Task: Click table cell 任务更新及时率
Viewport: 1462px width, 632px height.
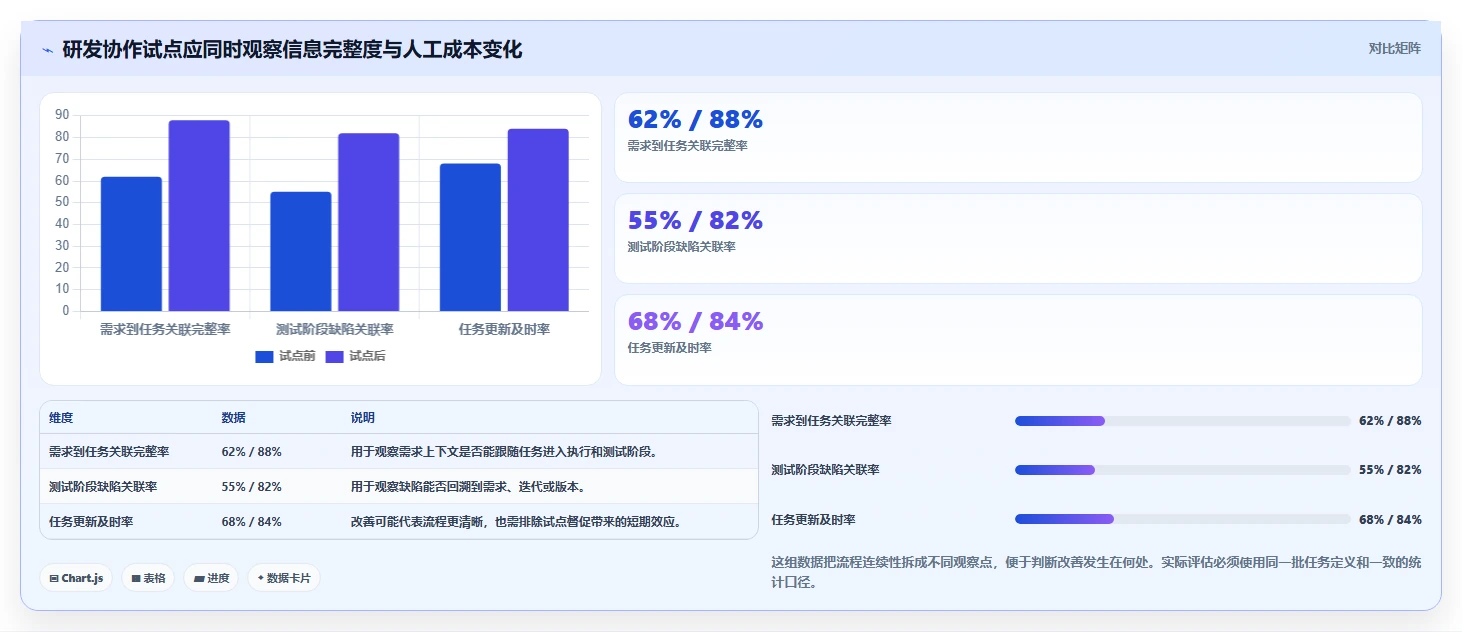Action: click(91, 522)
